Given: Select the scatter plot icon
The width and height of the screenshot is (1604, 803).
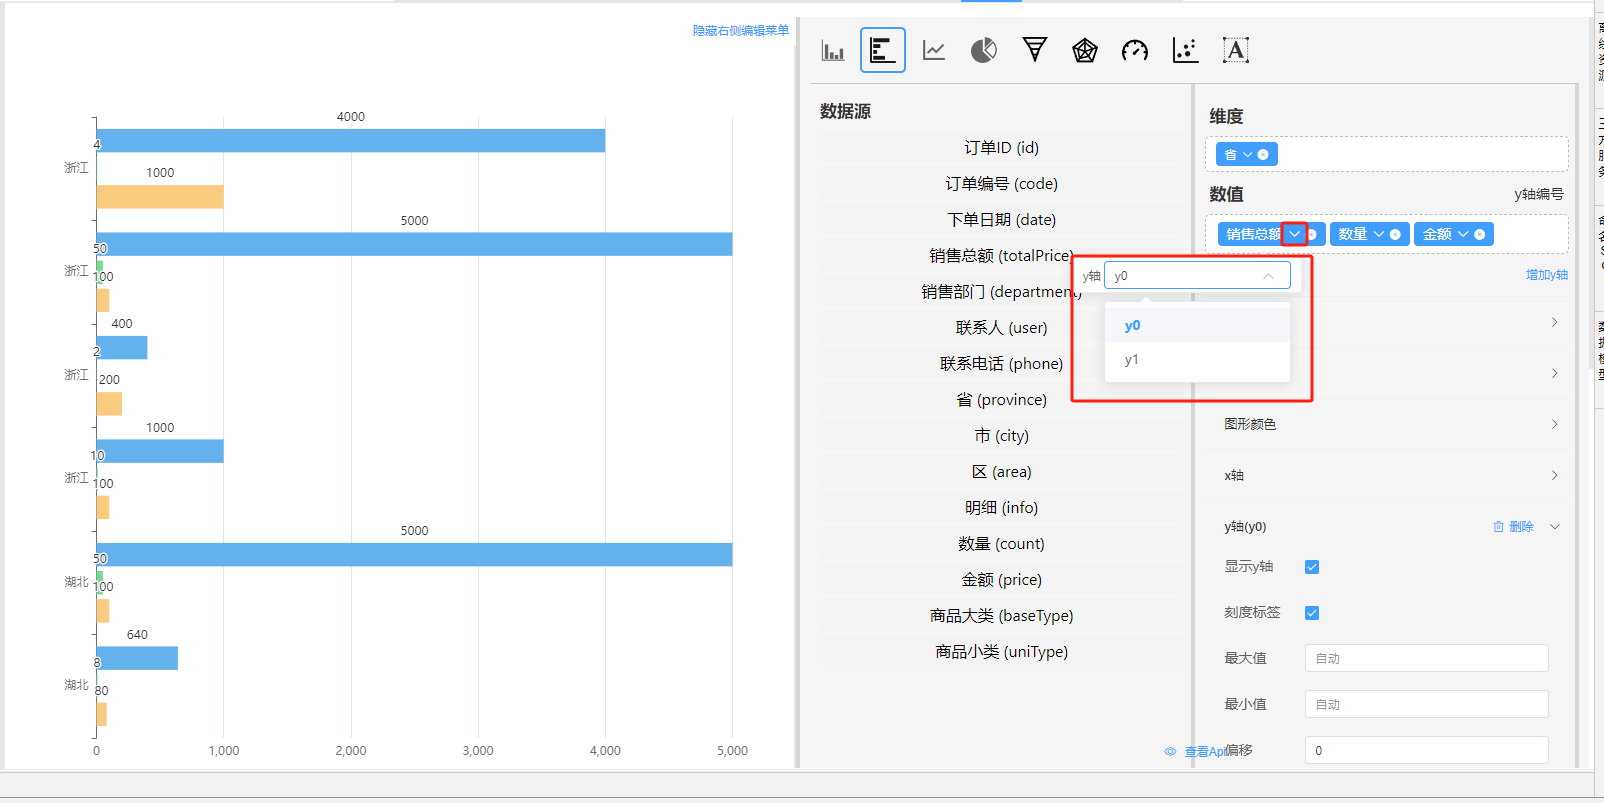Looking at the screenshot, I should [x=1185, y=50].
